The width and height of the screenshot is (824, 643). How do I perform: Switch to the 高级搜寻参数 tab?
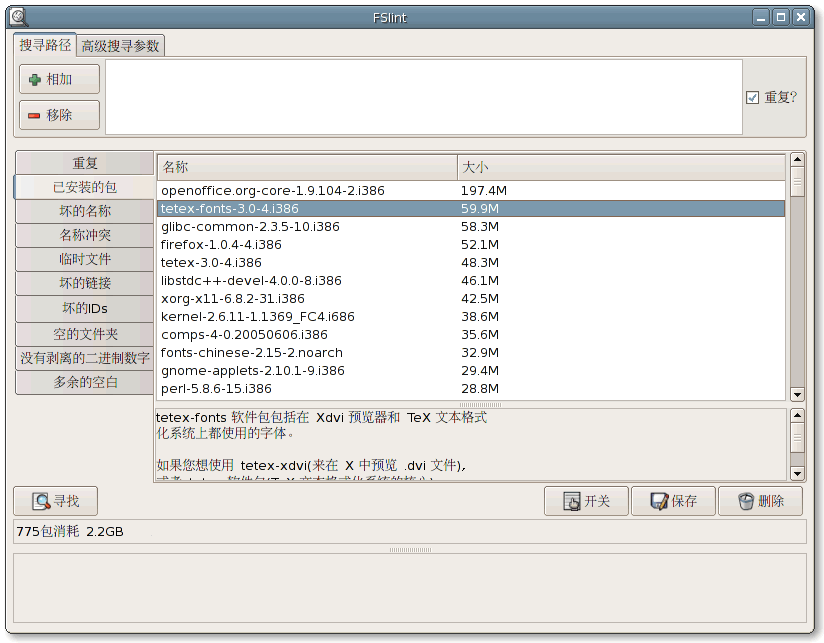point(123,45)
